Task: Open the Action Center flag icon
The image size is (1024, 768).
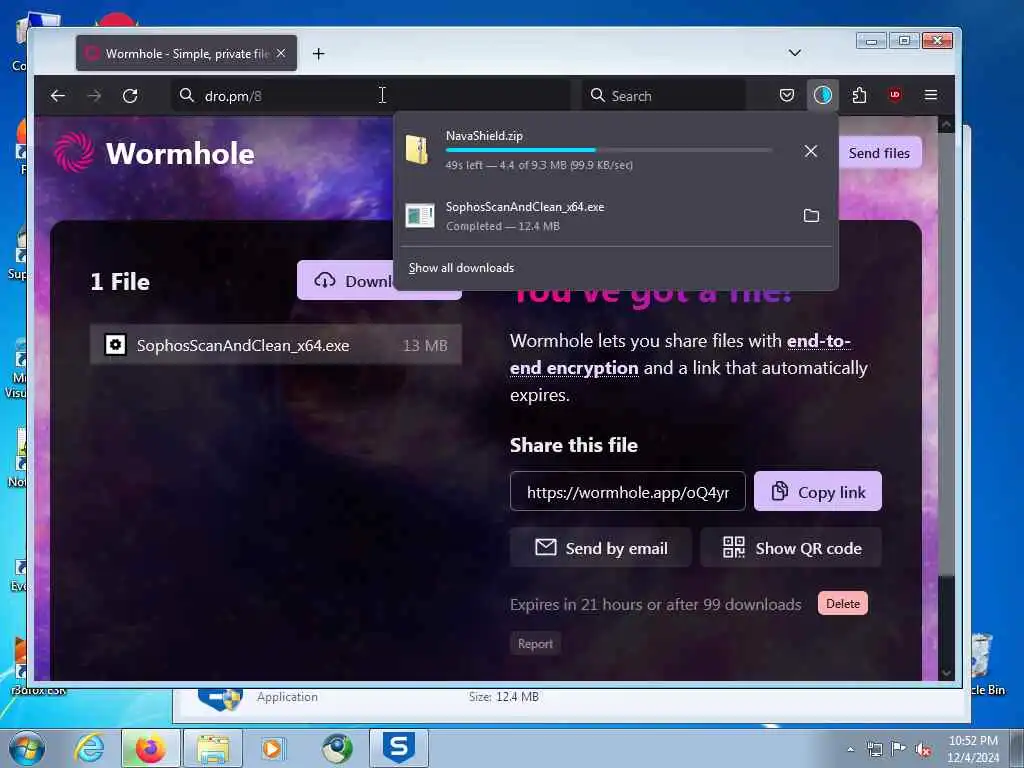Action: pos(899,749)
